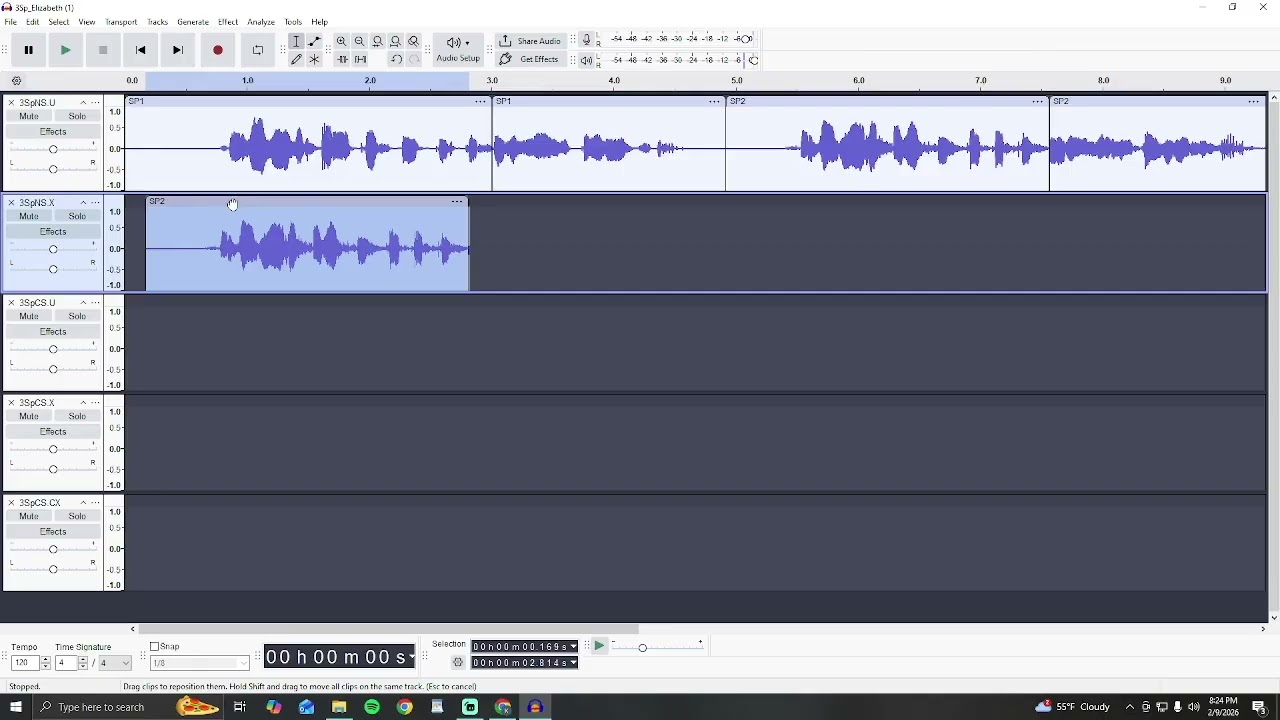Screen dimensions: 1280x720
Task: Solo the 3SpCS.X track
Action: coord(77,417)
